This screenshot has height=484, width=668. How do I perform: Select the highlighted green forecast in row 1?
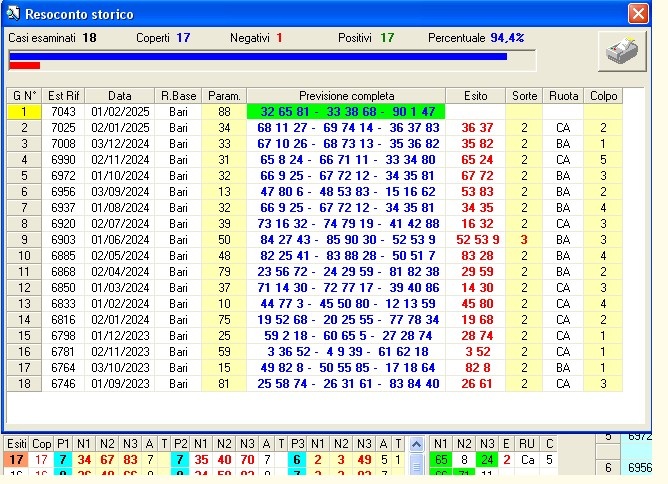[345, 112]
